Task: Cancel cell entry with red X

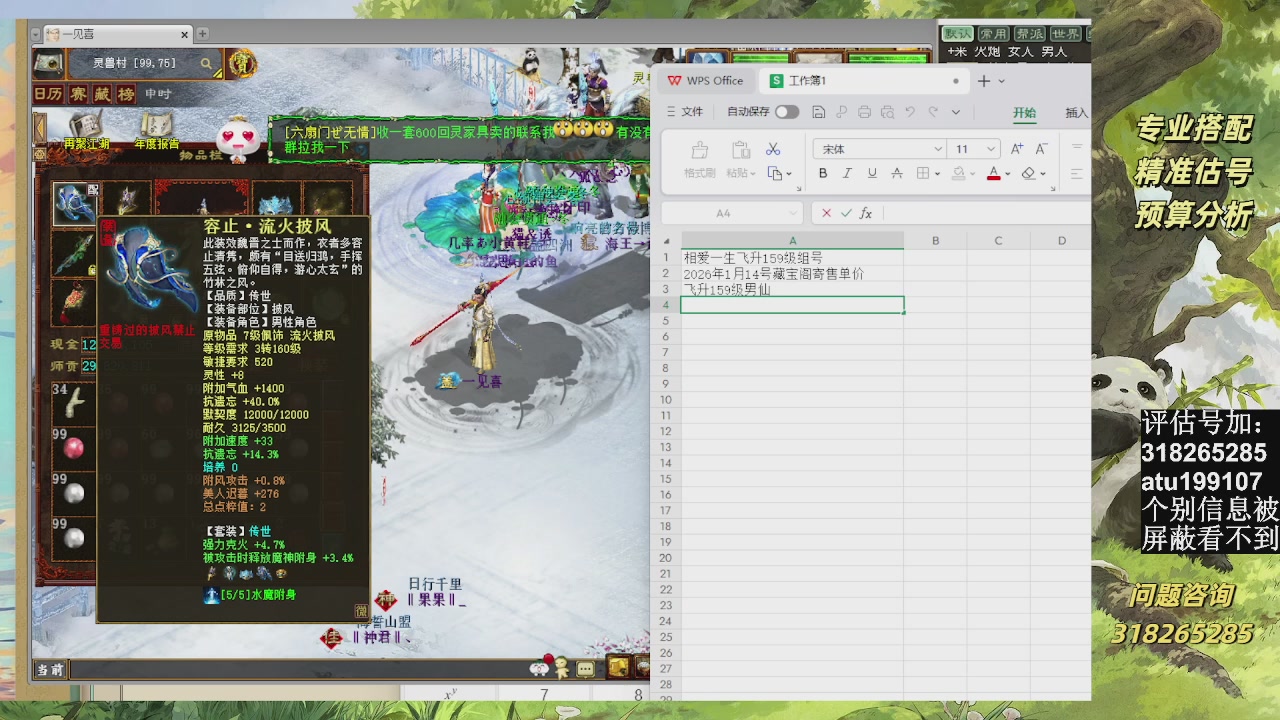Action: tap(826, 213)
